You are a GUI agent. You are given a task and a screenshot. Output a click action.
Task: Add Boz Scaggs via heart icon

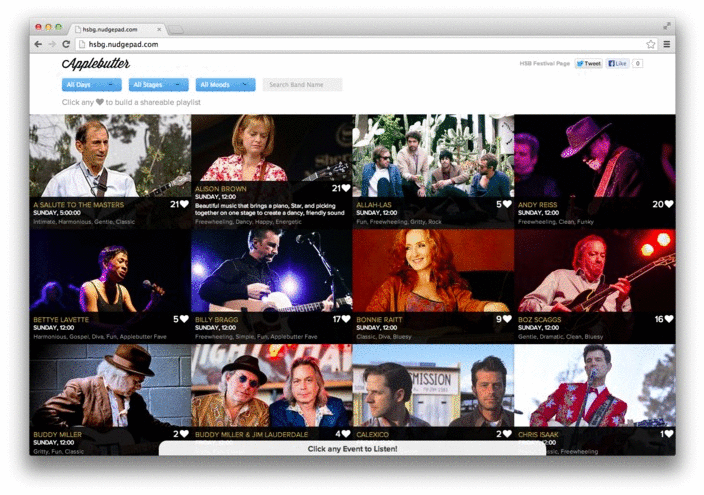[669, 319]
